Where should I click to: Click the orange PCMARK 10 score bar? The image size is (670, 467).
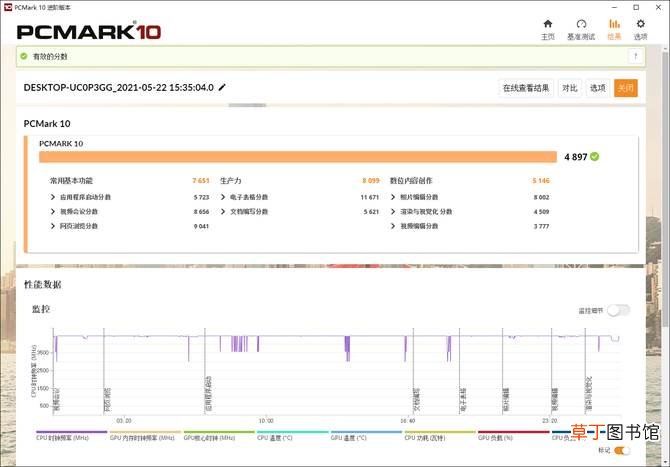pyautogui.click(x=298, y=157)
